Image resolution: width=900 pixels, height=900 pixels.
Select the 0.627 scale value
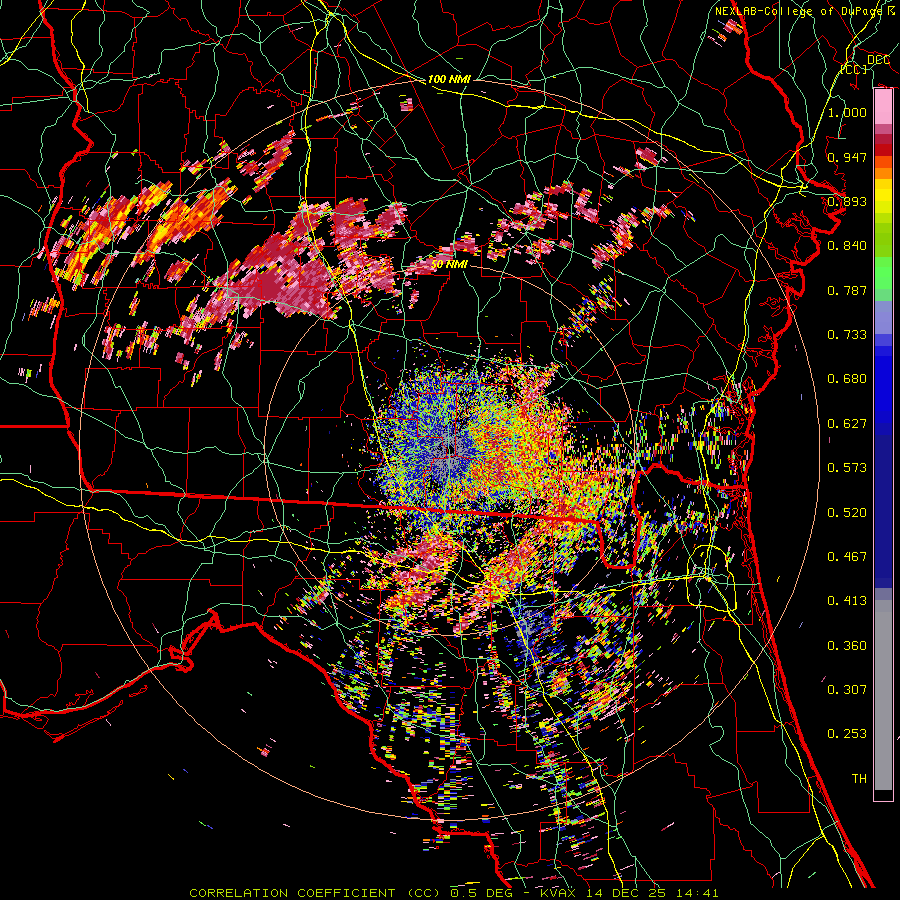[x=847, y=424]
